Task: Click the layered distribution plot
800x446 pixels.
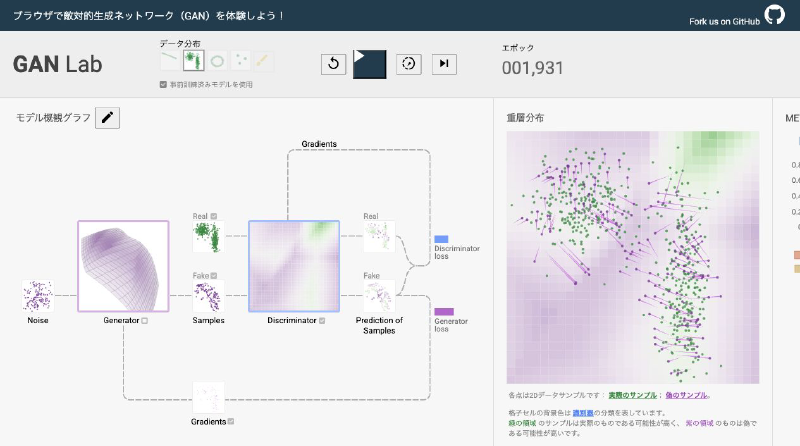Action: (x=633, y=257)
